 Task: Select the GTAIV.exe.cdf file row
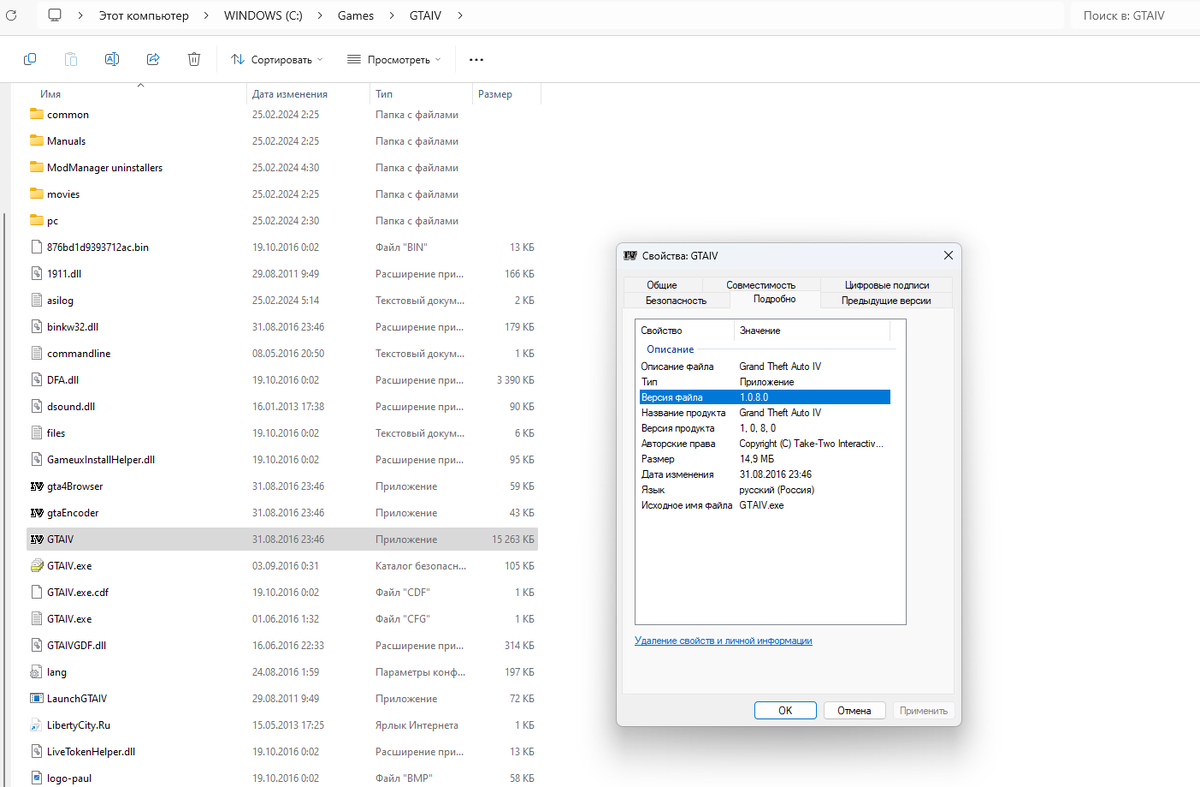point(283,592)
